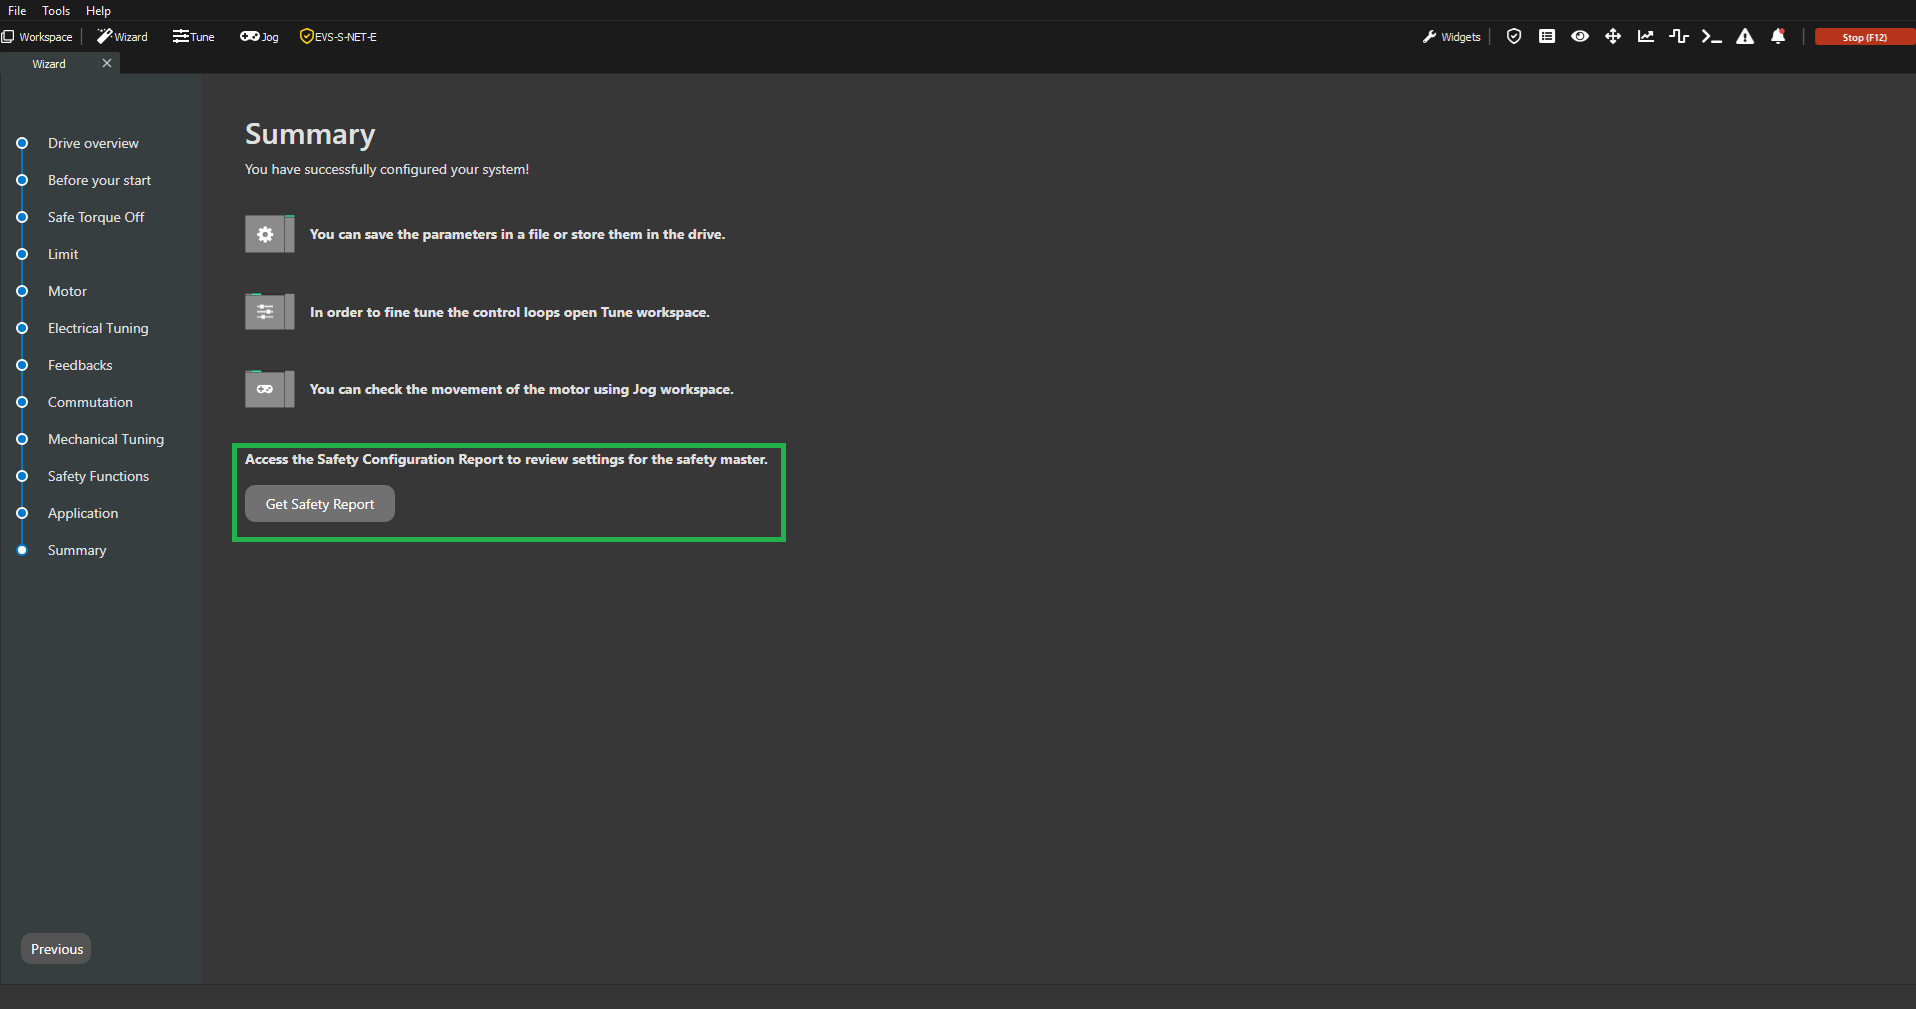This screenshot has height=1009, width=1916.
Task: Open notifications bell icon
Action: (x=1778, y=37)
